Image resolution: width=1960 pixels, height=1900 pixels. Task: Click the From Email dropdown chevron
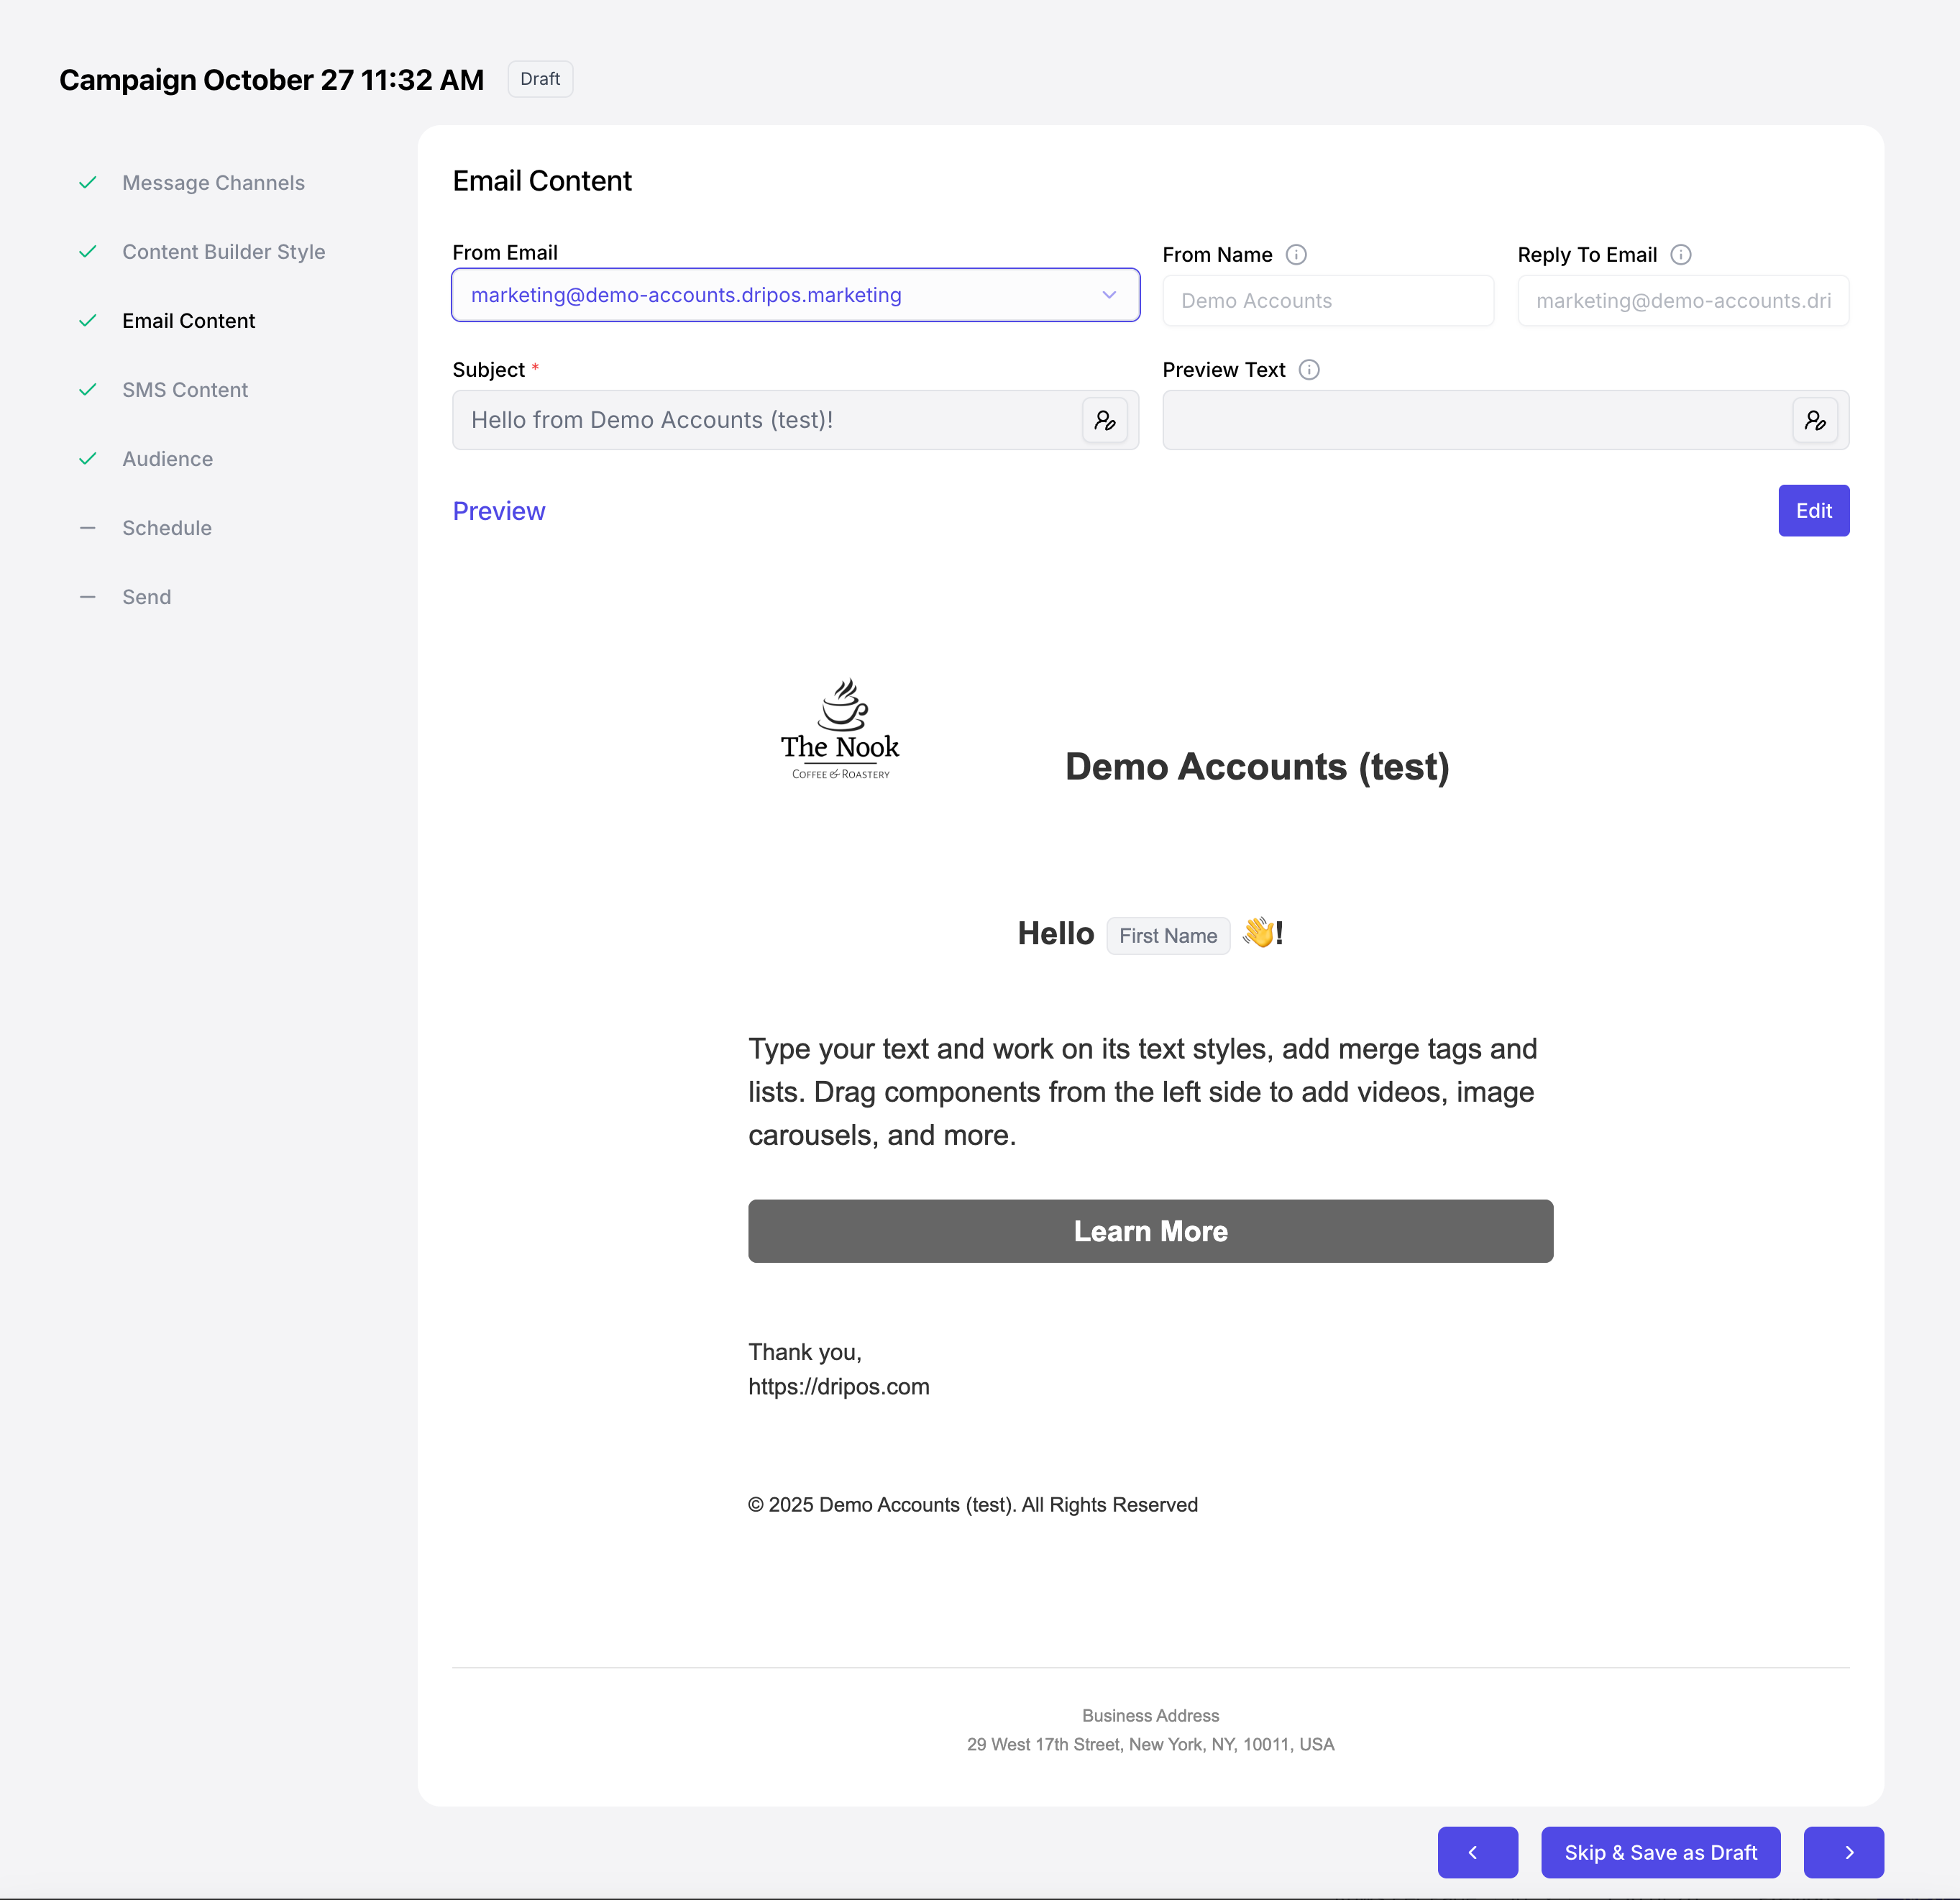click(1109, 295)
